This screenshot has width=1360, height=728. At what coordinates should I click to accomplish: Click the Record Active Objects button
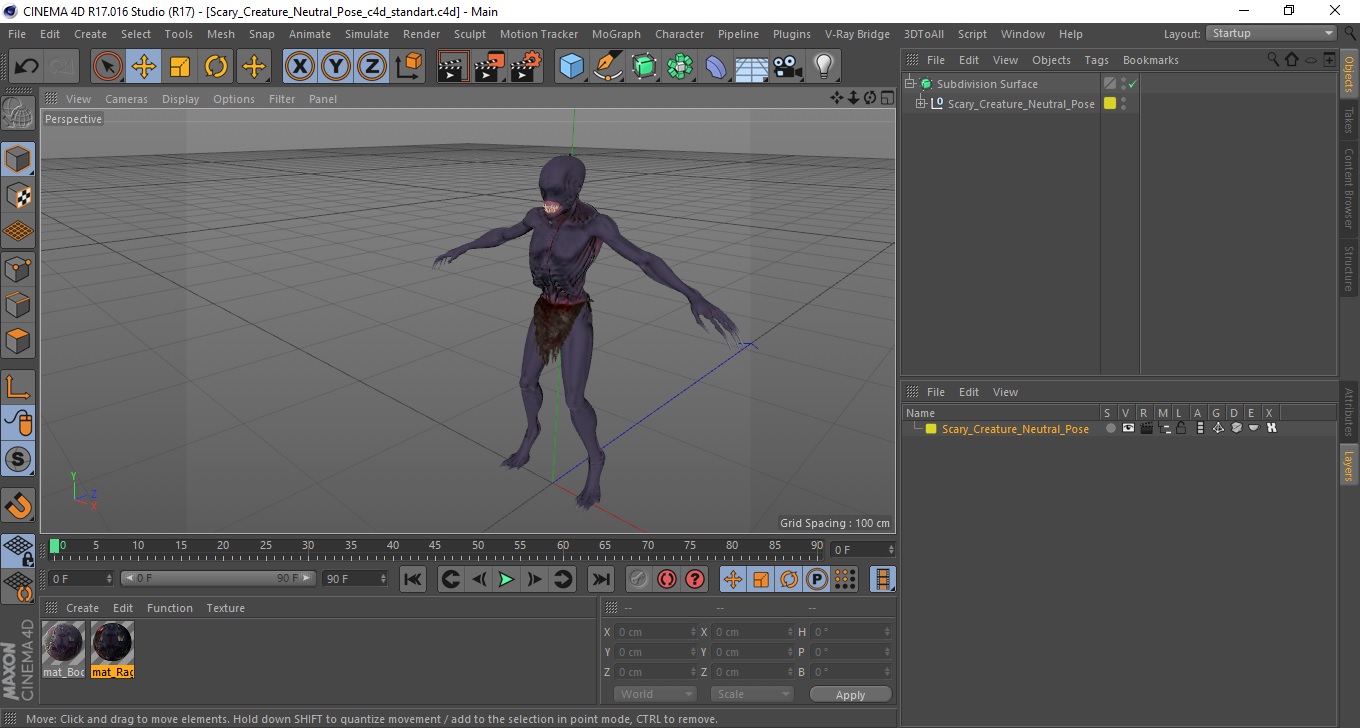[638, 579]
